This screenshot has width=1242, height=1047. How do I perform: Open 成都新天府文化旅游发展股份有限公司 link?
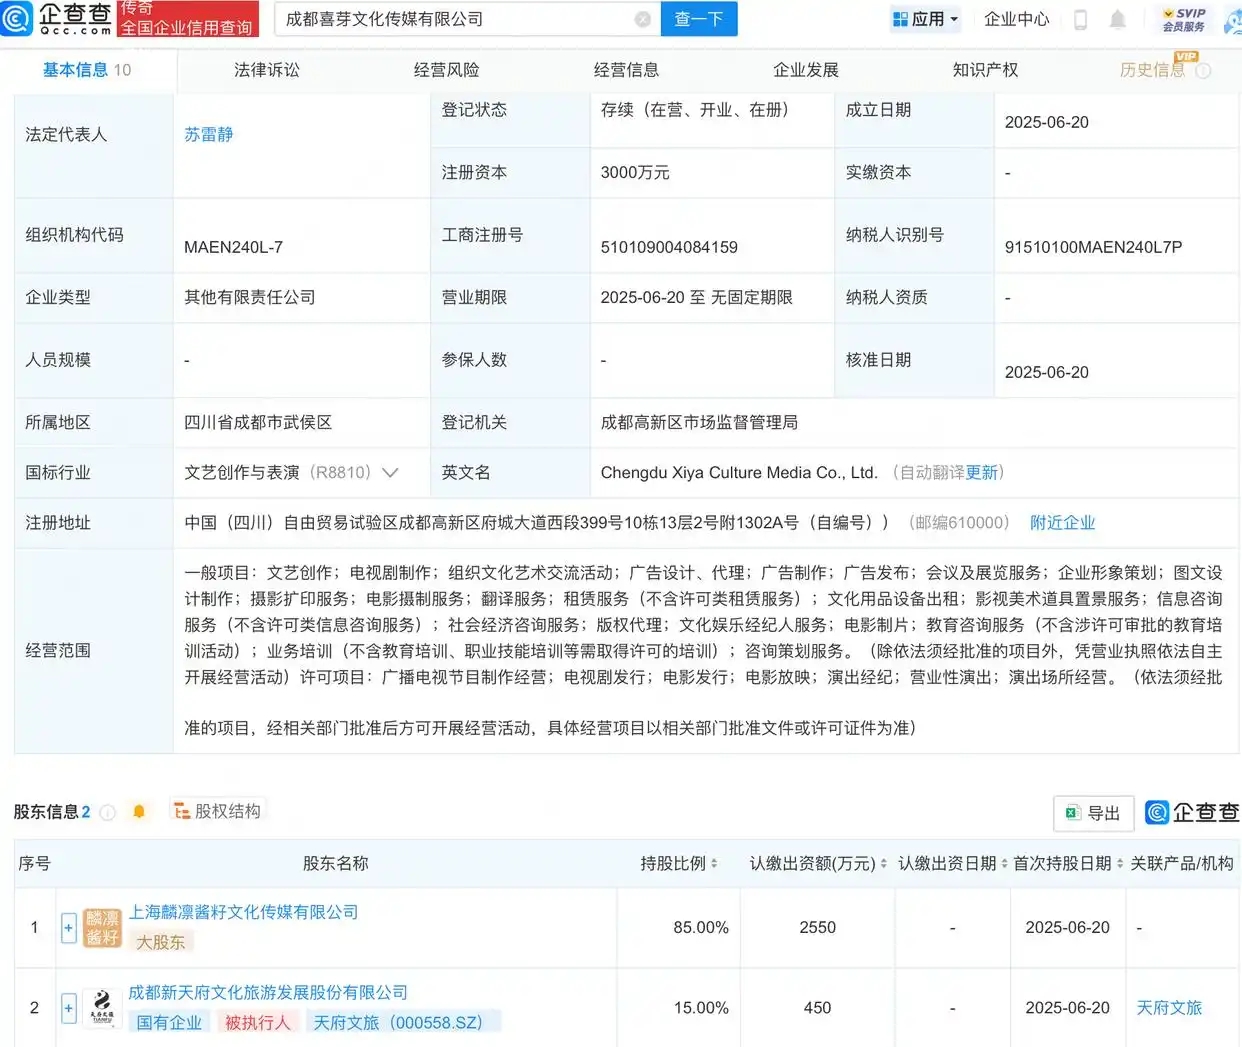(268, 993)
